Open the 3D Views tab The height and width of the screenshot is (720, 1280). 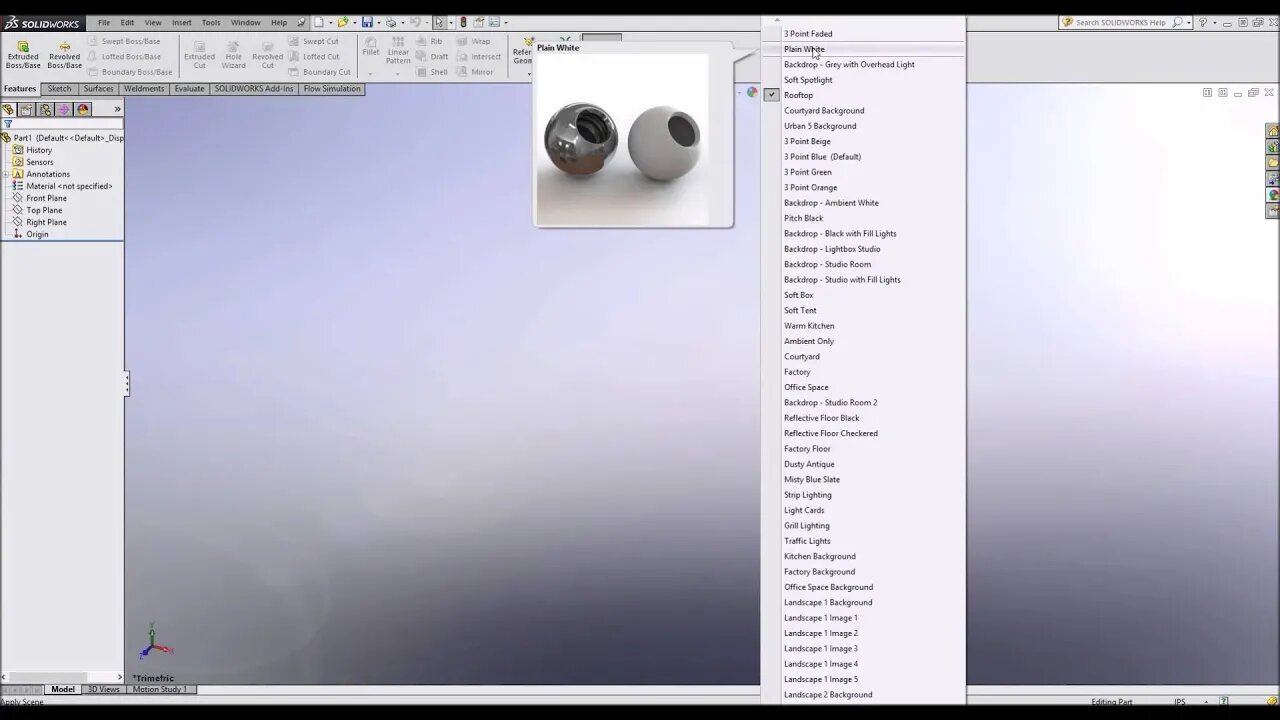point(103,689)
